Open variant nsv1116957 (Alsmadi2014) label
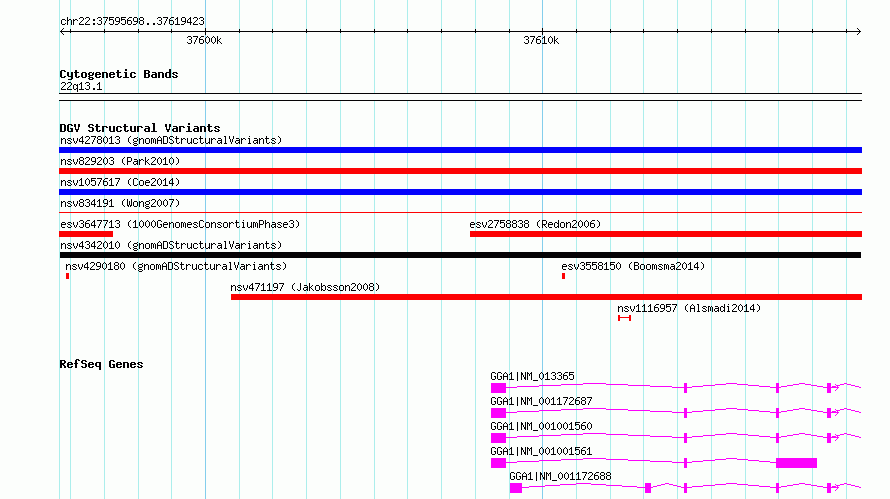The height and width of the screenshot is (499, 890). (689, 308)
